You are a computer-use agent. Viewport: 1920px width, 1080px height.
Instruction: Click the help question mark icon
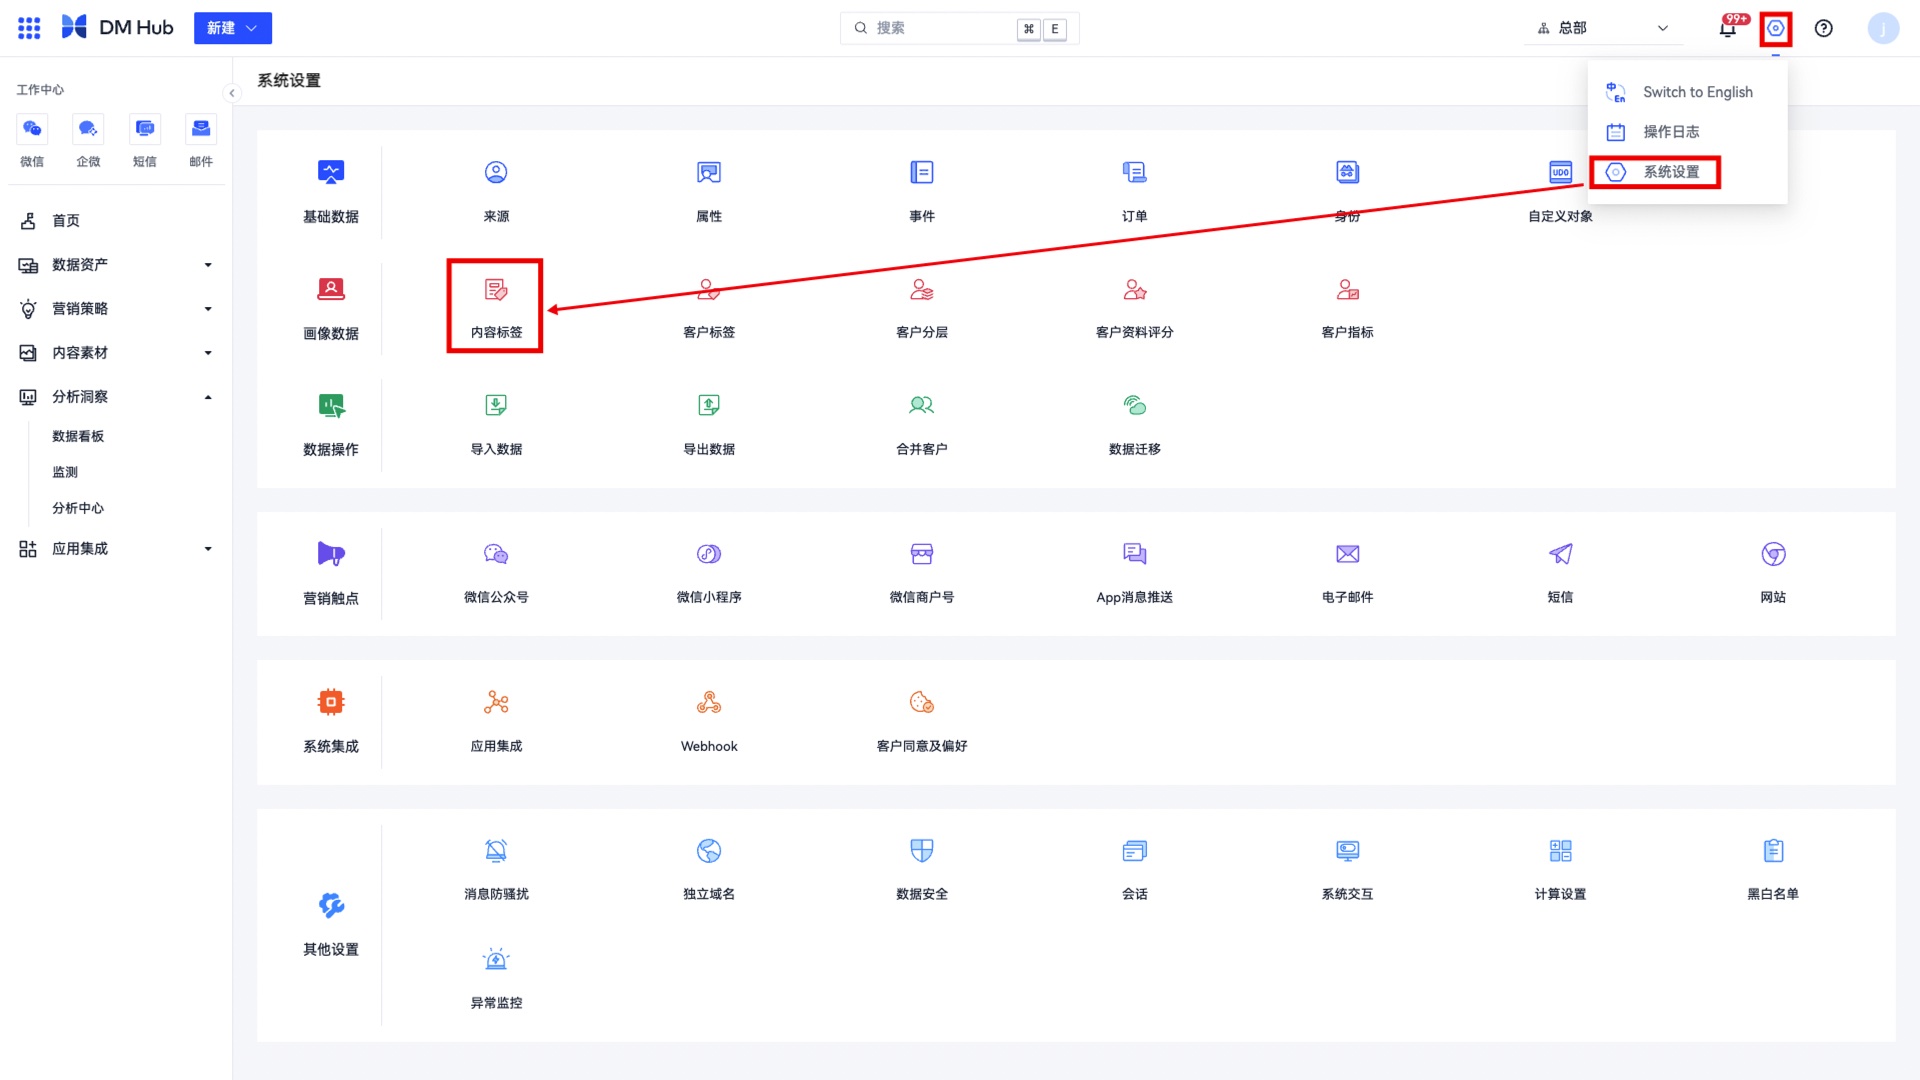click(1824, 28)
